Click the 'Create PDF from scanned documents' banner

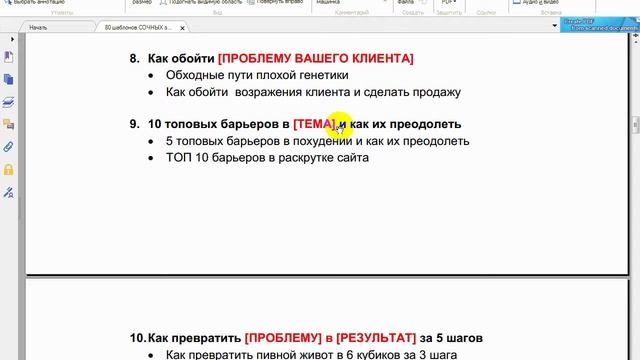click(600, 24)
